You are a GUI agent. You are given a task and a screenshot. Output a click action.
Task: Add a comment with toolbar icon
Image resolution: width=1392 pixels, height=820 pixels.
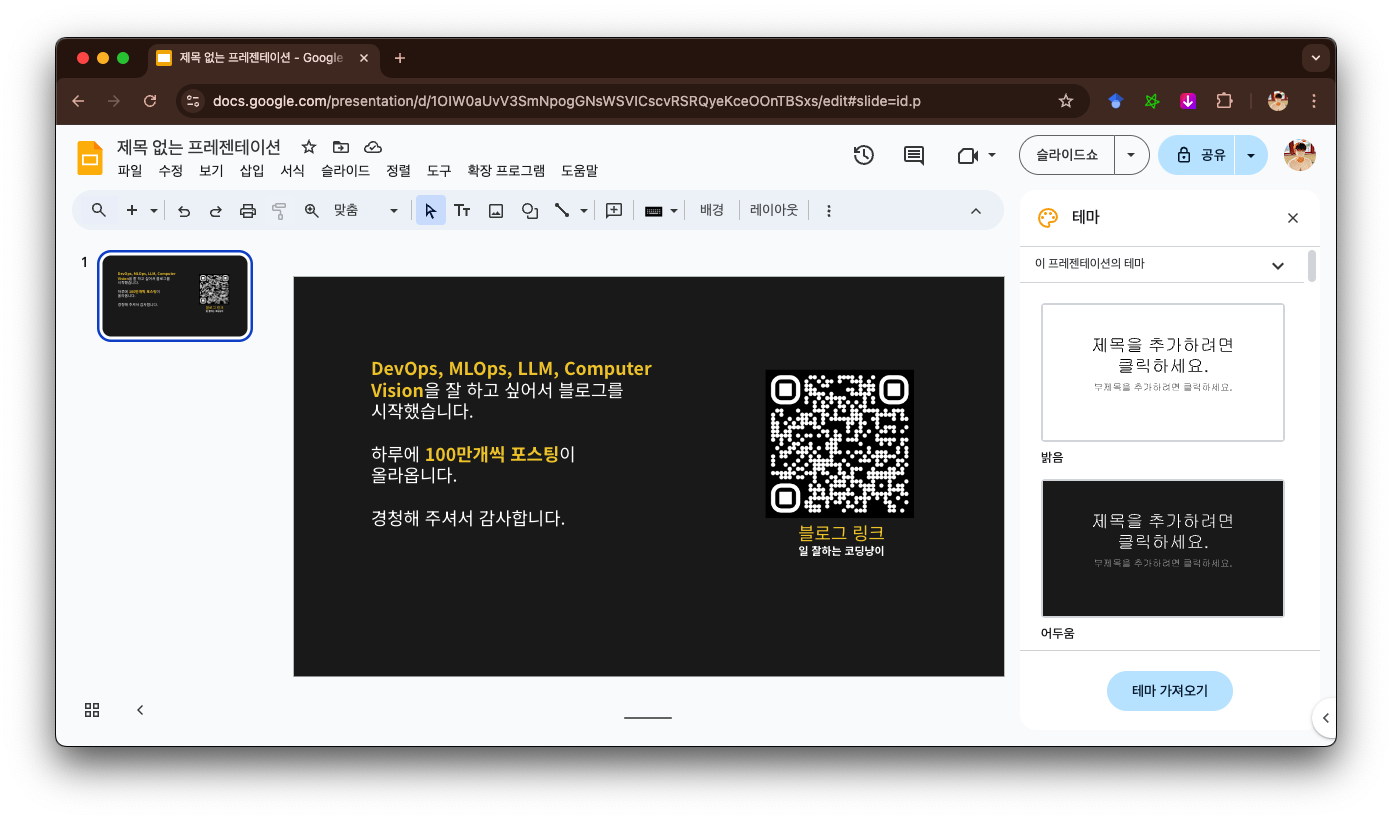(614, 210)
